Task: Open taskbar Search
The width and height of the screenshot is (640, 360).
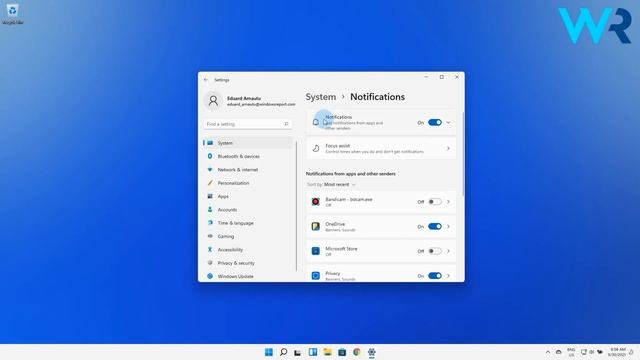Action: click(x=283, y=352)
